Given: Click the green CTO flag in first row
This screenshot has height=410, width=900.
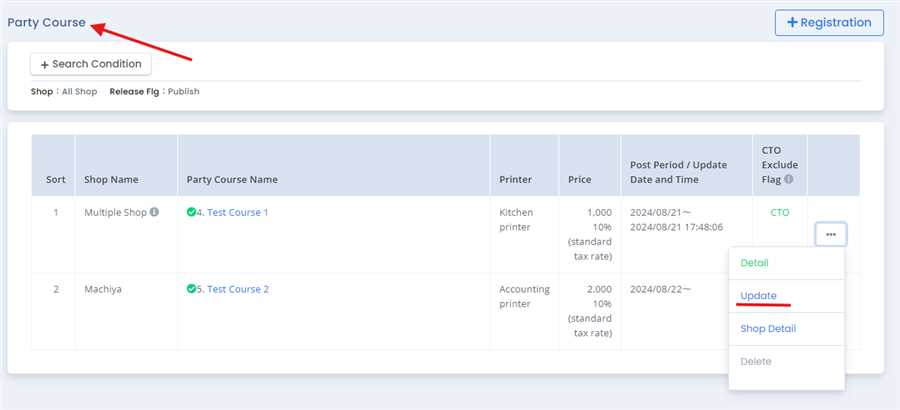Looking at the screenshot, I should [779, 212].
